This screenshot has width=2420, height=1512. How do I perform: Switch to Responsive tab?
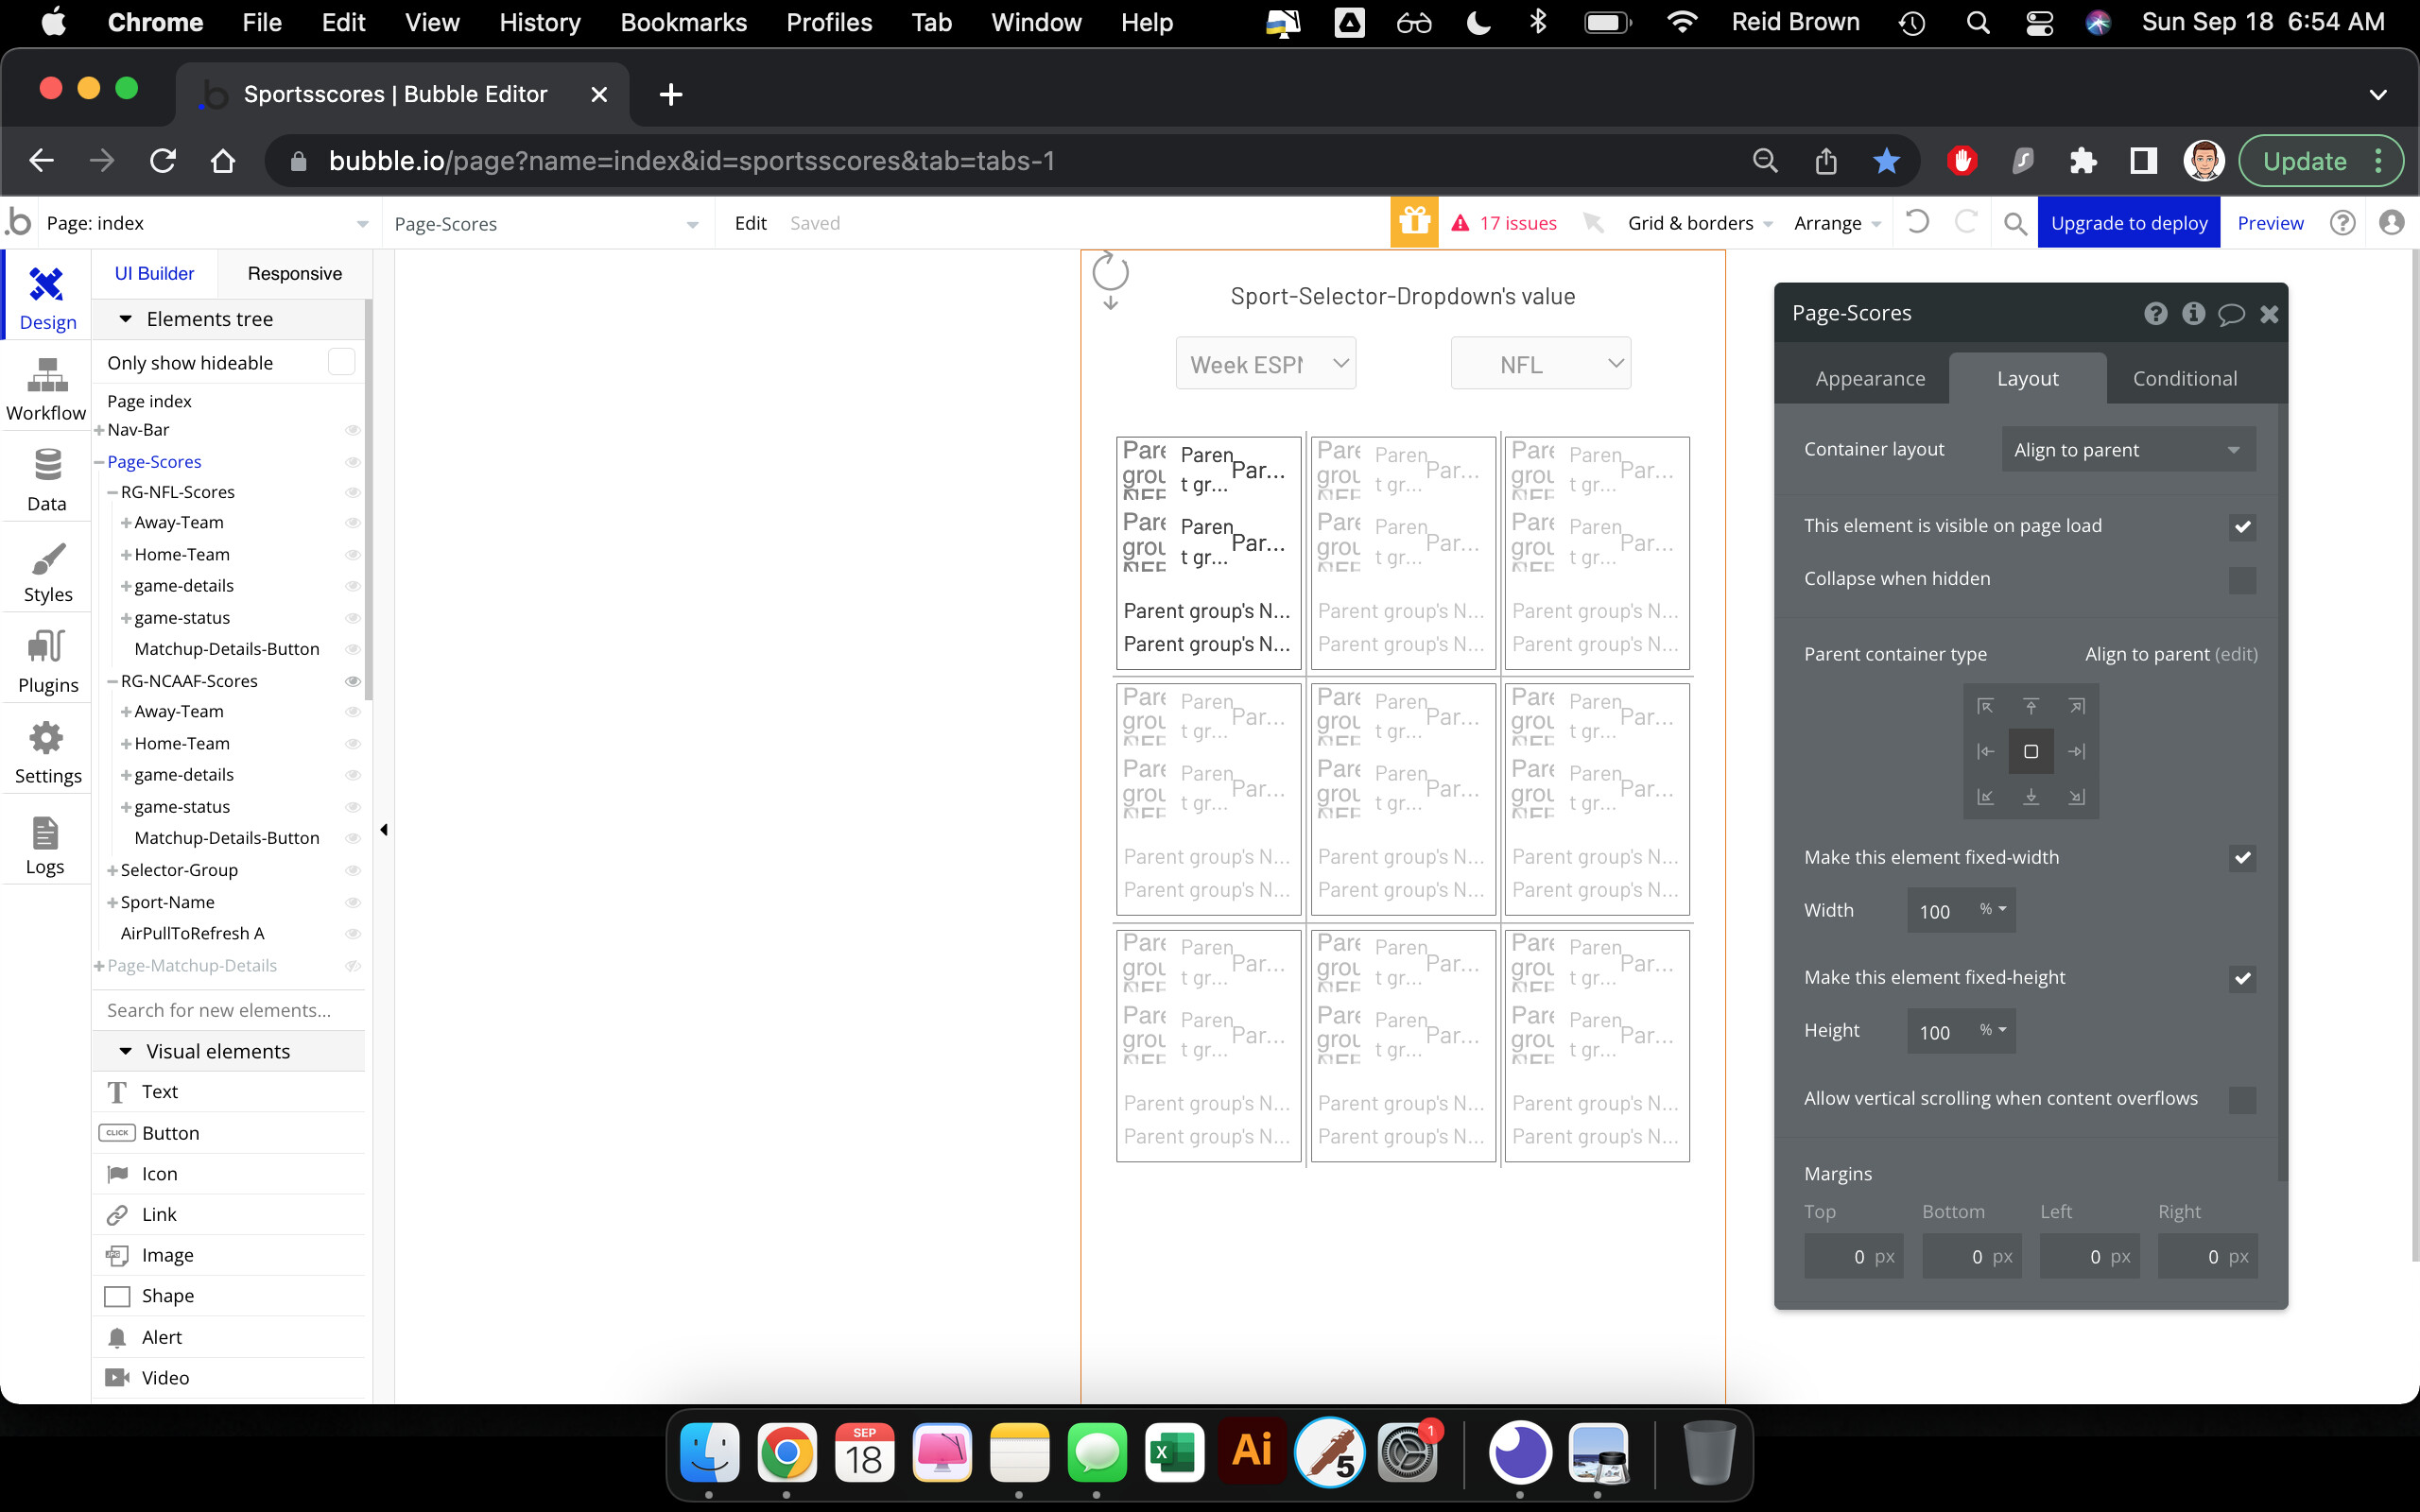click(x=294, y=273)
